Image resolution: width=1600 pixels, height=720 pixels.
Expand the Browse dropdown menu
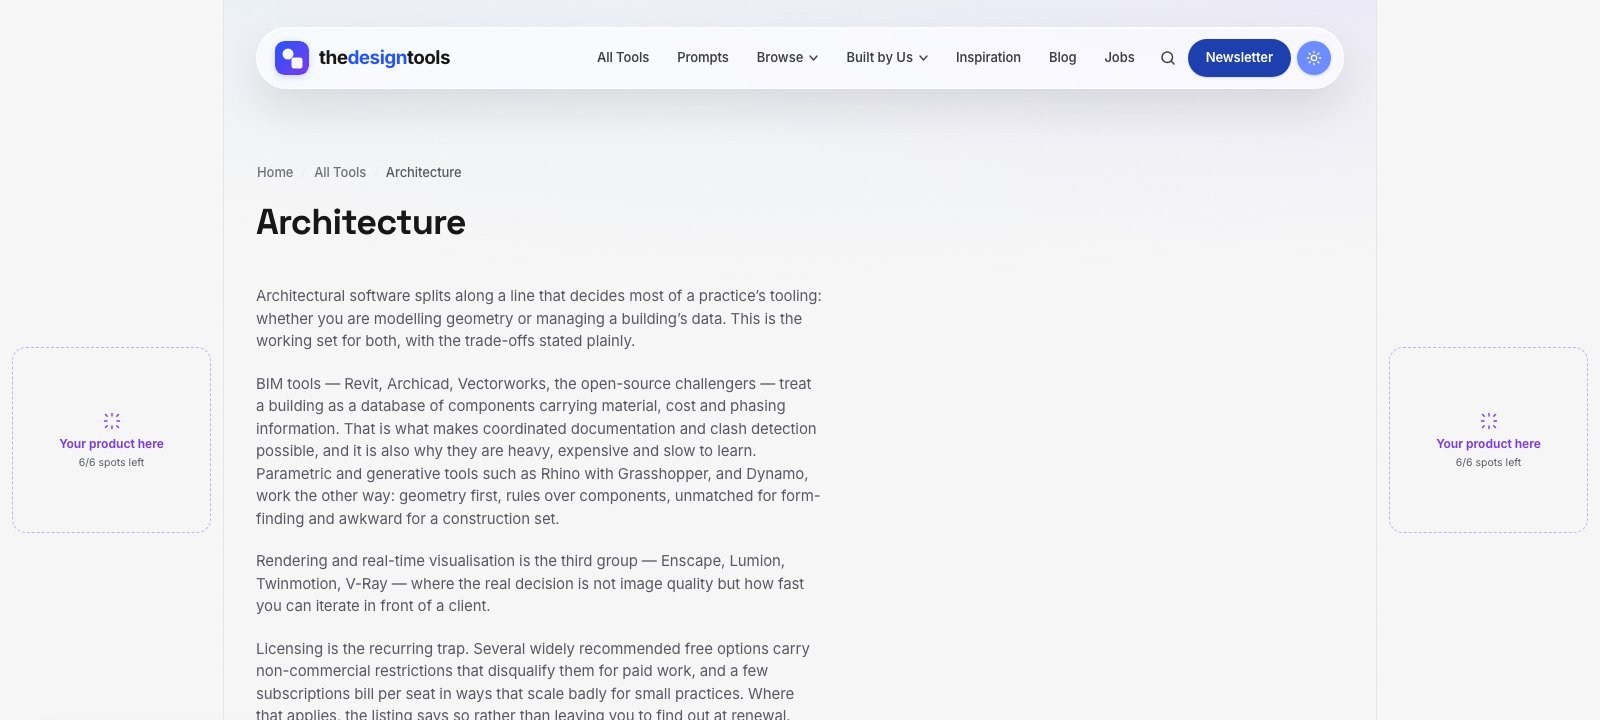(787, 58)
